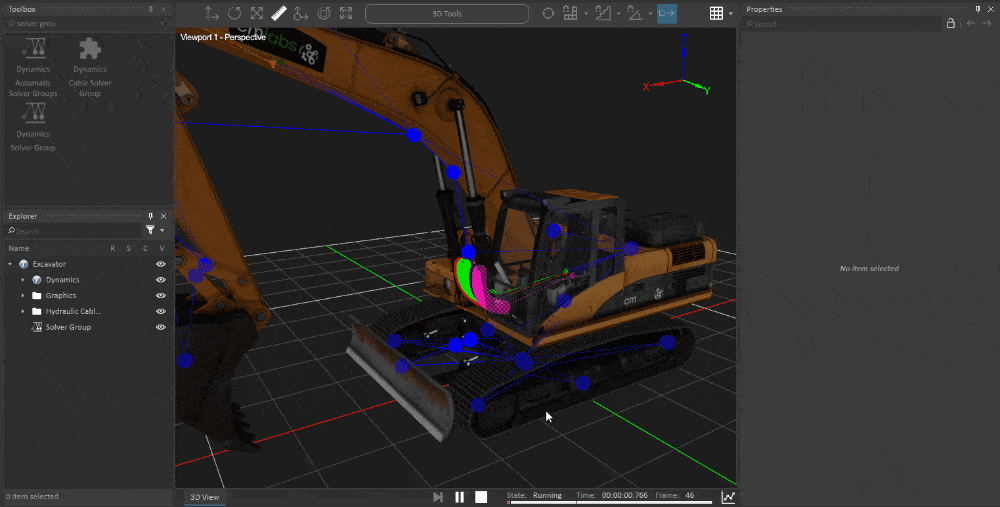Select Dynamics Cable Solver Group toolbox item
The height and width of the screenshot is (507, 1000).
click(x=90, y=67)
